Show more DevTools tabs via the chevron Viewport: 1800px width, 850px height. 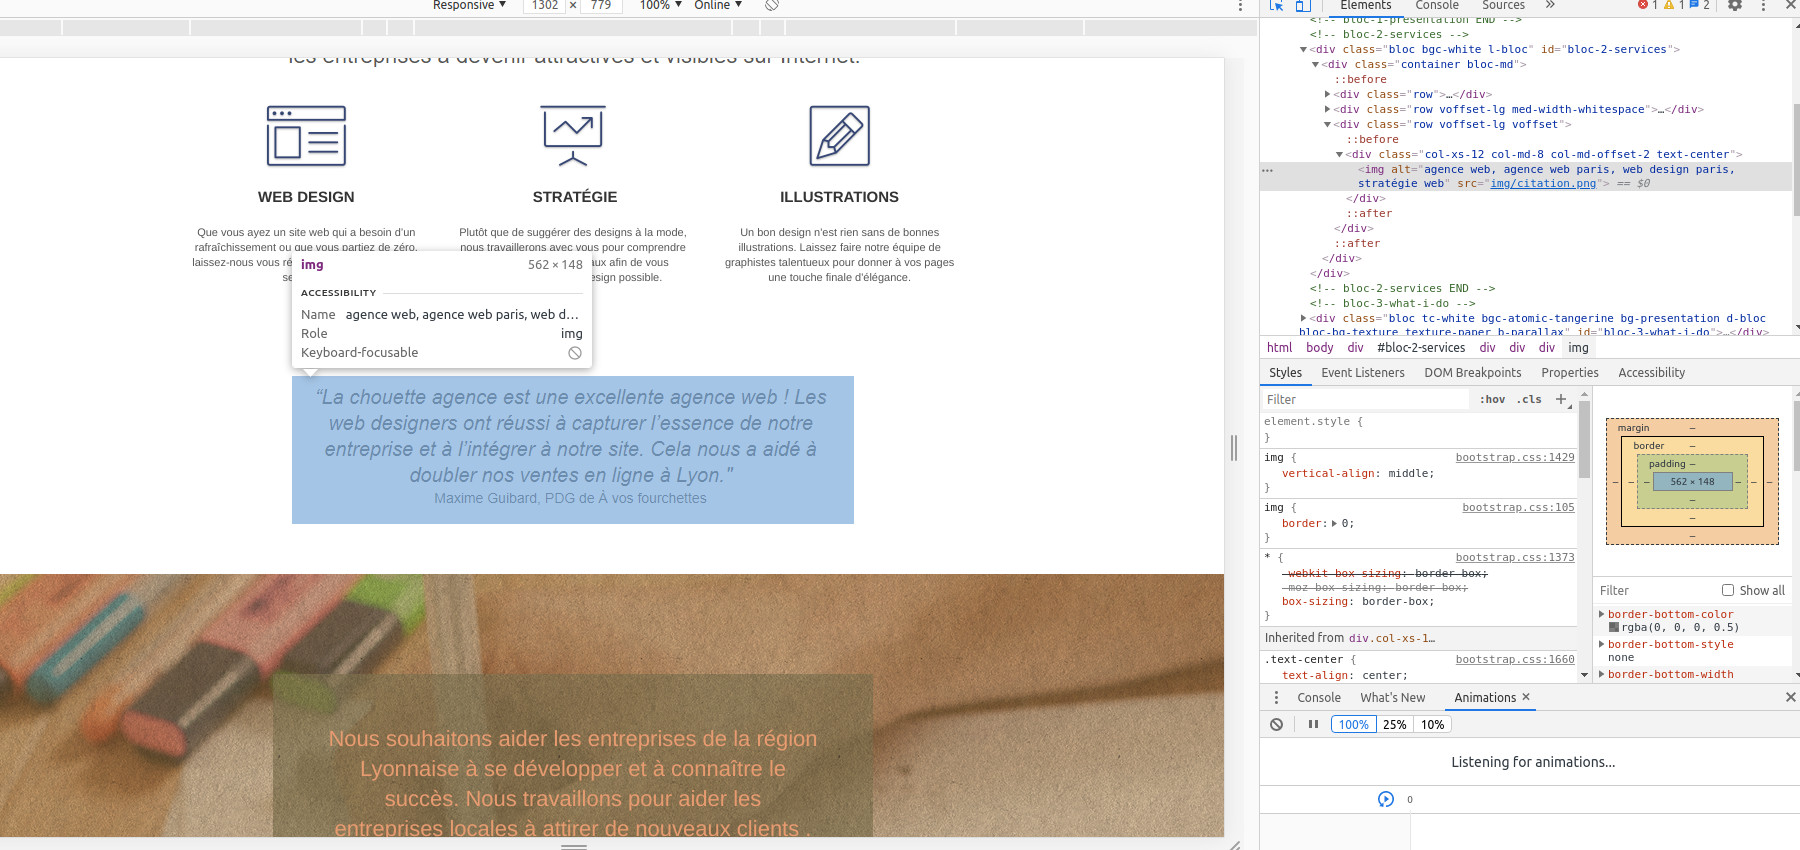[1550, 5]
